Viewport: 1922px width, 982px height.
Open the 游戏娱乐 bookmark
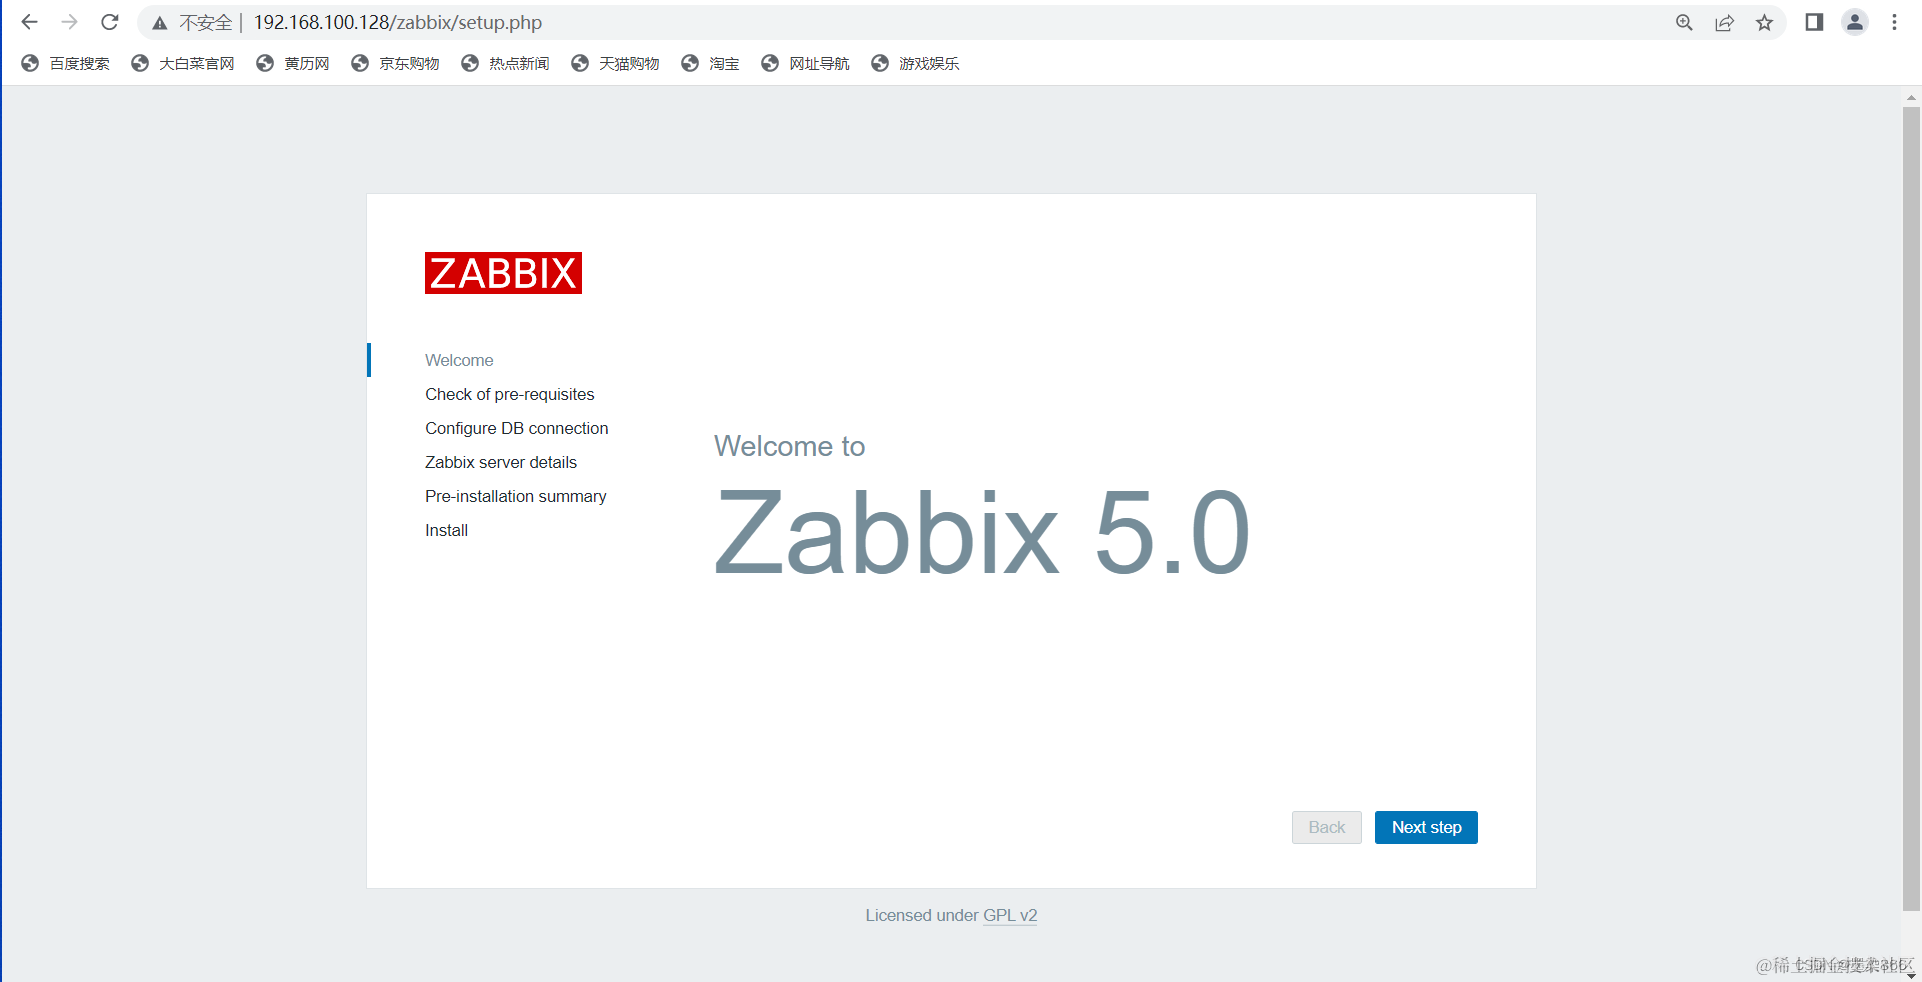tap(915, 63)
